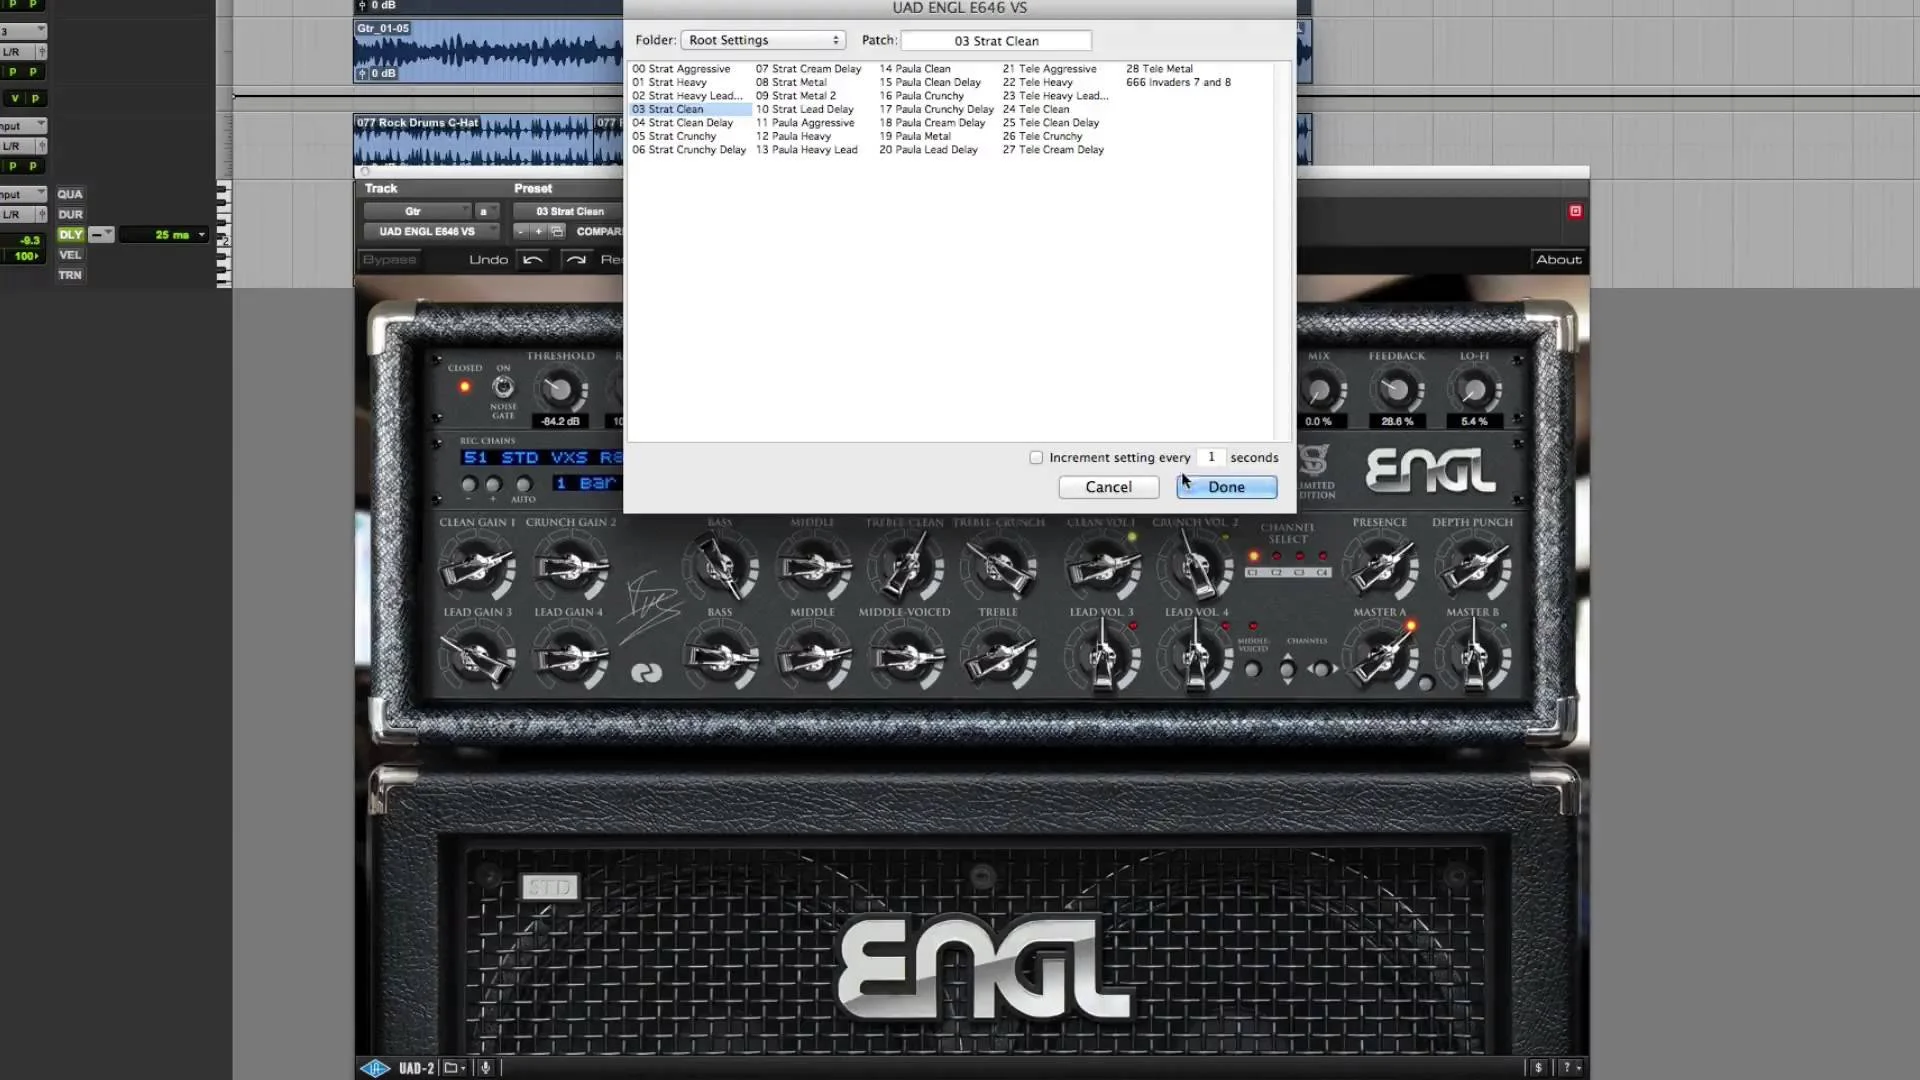Click the question mark icon at bottom right
Viewport: 1920px width, 1080px height.
click(x=1565, y=1067)
